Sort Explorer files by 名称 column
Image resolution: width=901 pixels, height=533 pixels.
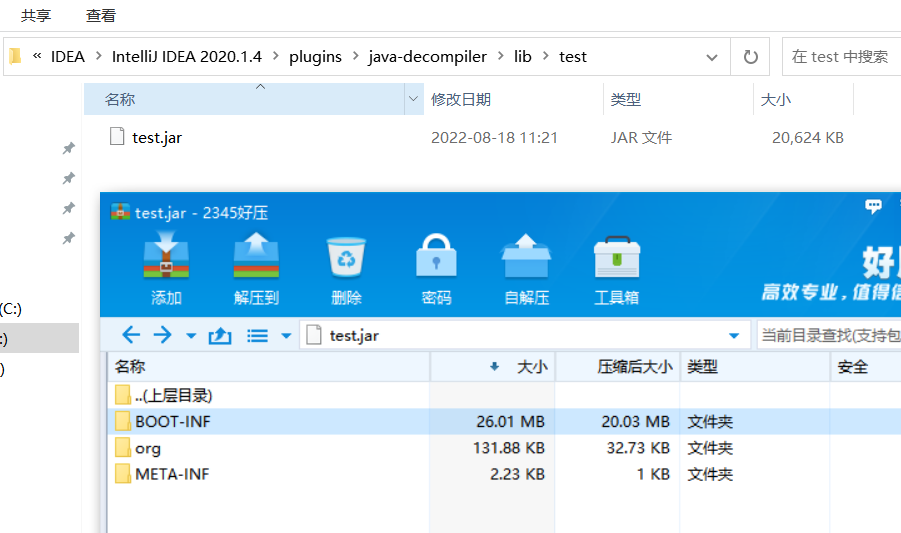click(x=244, y=99)
